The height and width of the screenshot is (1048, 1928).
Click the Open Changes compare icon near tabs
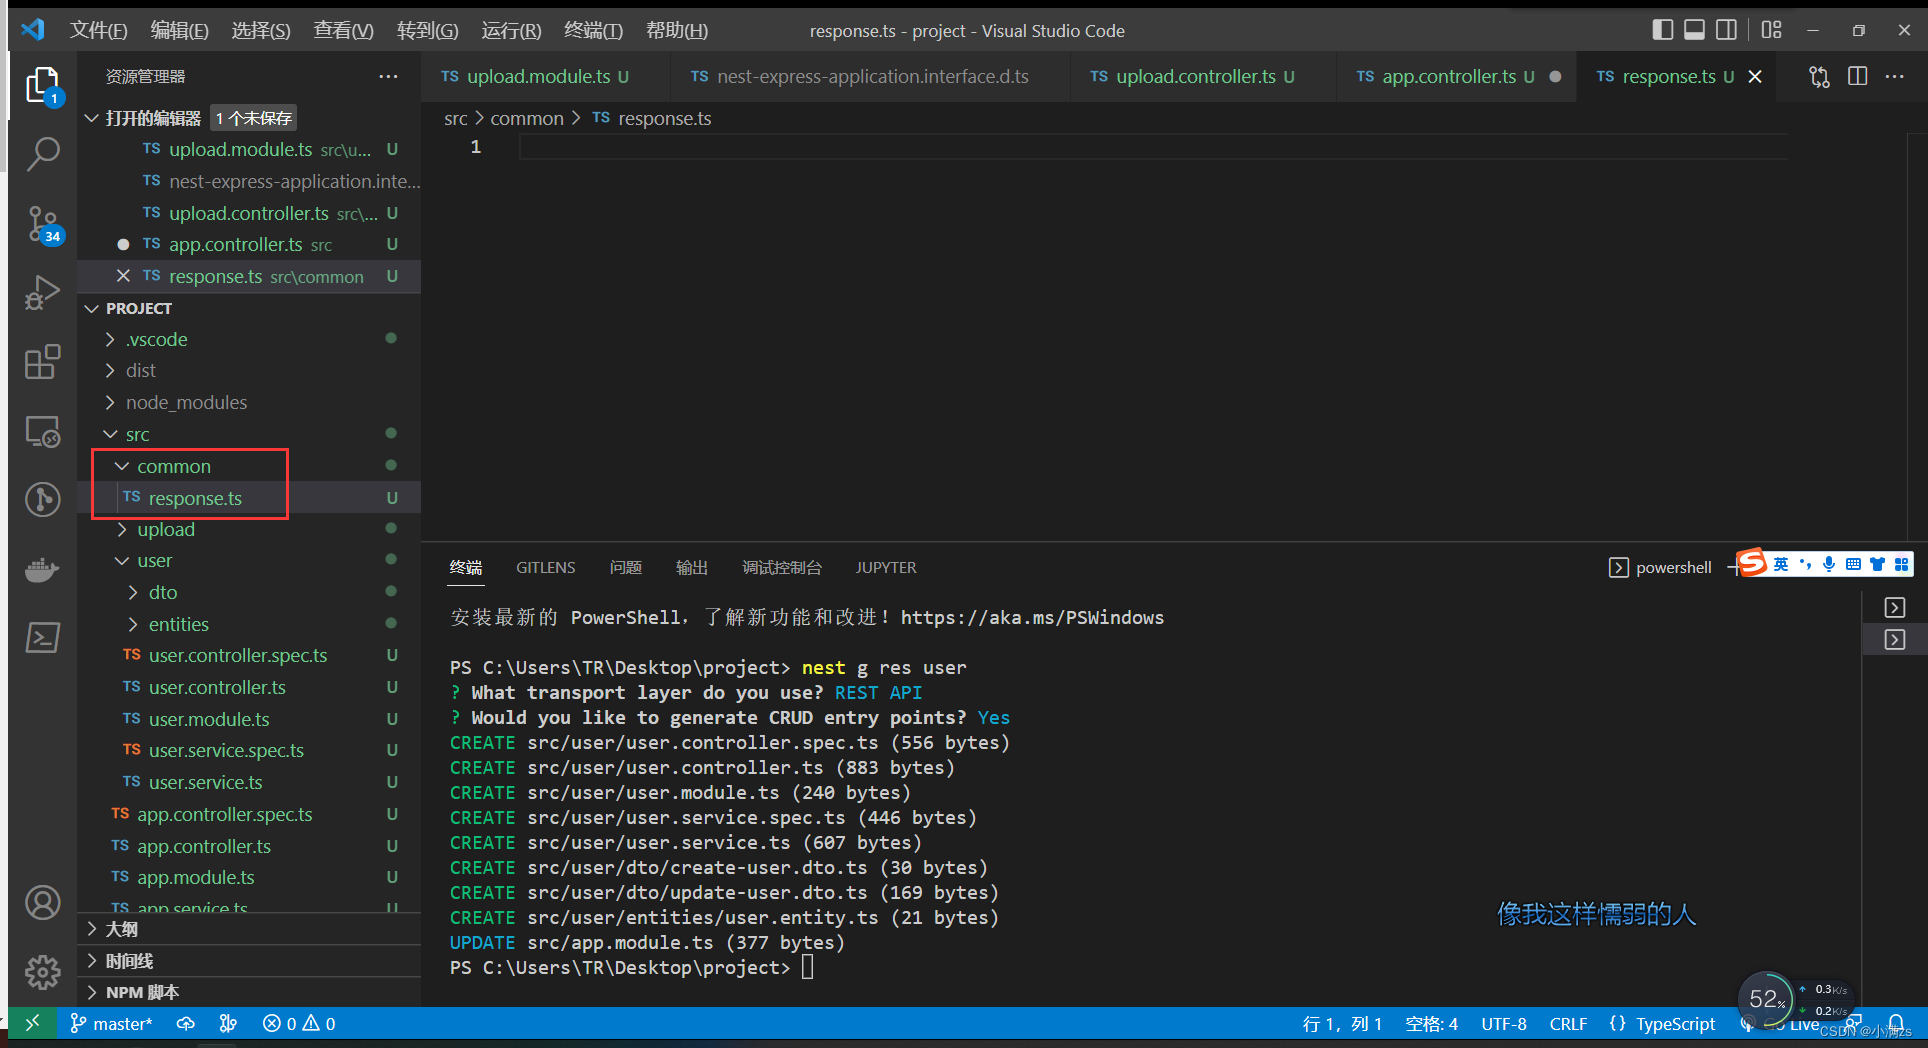(1819, 76)
